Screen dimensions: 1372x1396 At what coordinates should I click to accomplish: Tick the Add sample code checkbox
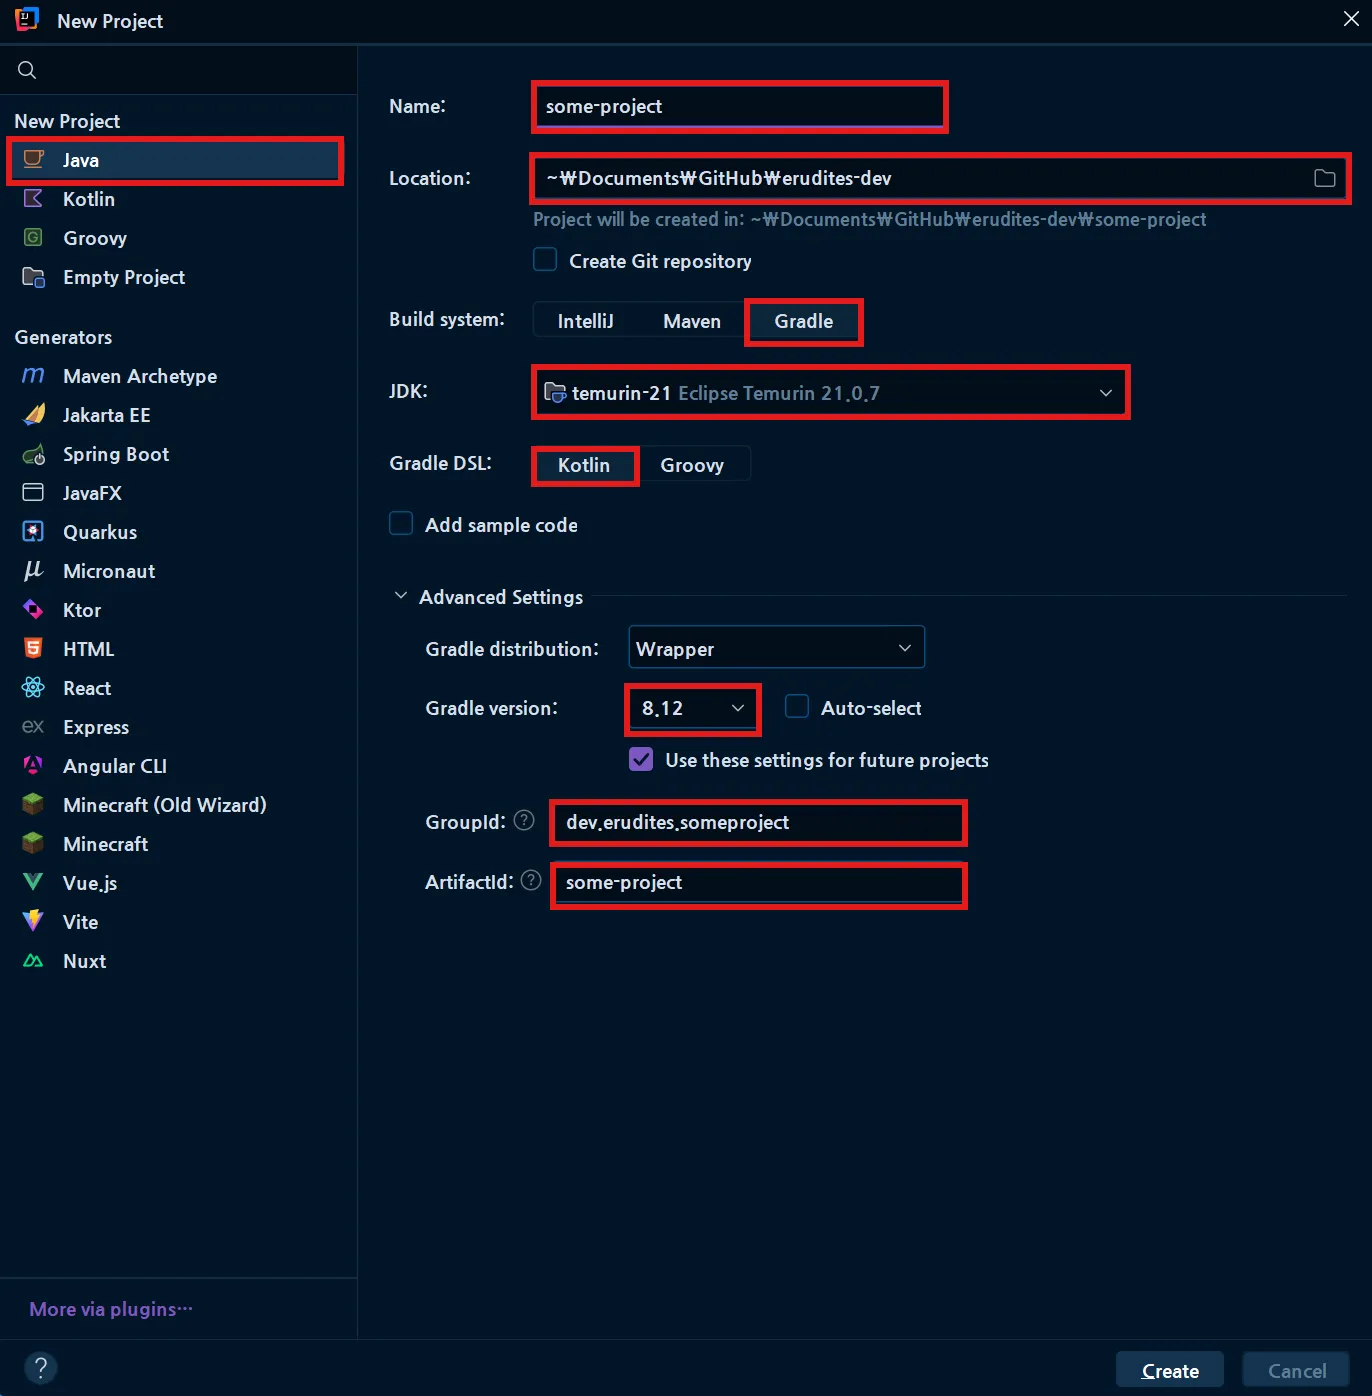point(401,524)
